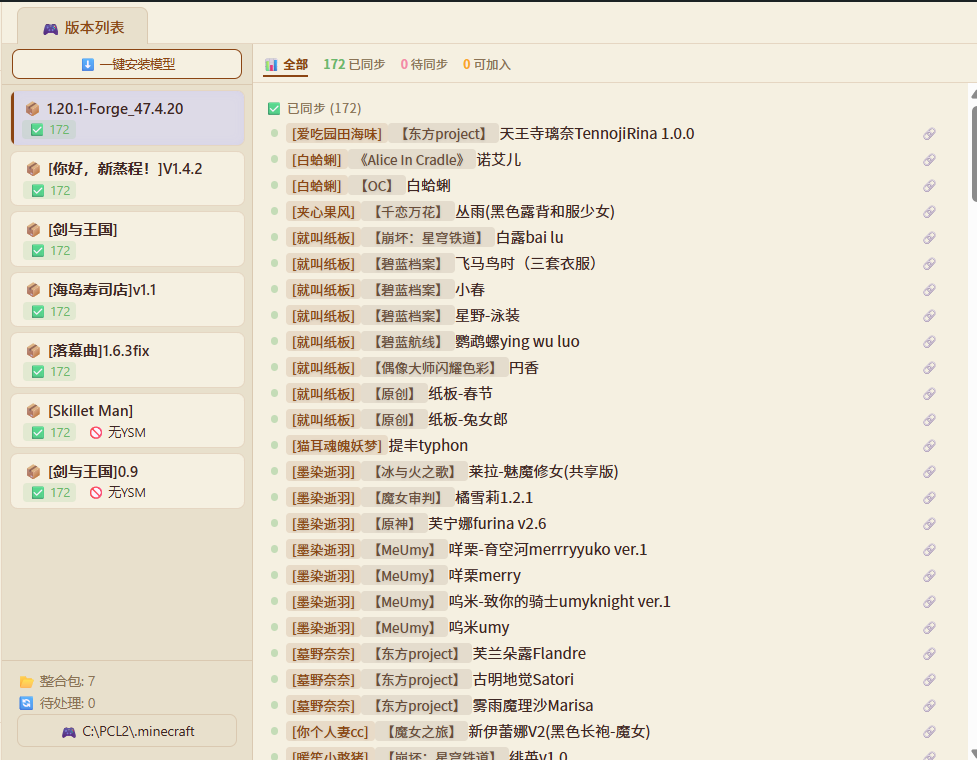This screenshot has height=760, width=977.
Task: Open the 版本列表 tab
Action: point(83,27)
